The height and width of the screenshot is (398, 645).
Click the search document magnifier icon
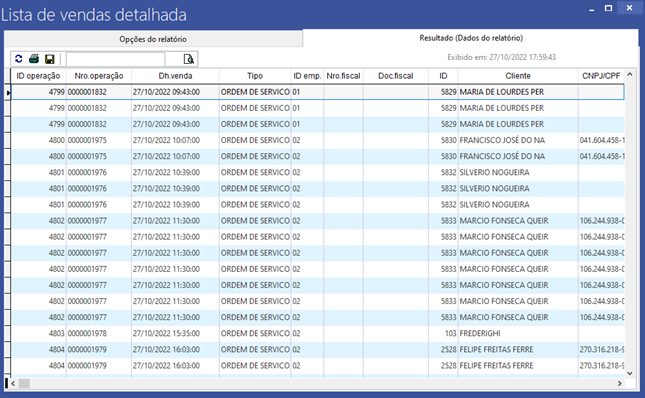coord(188,59)
